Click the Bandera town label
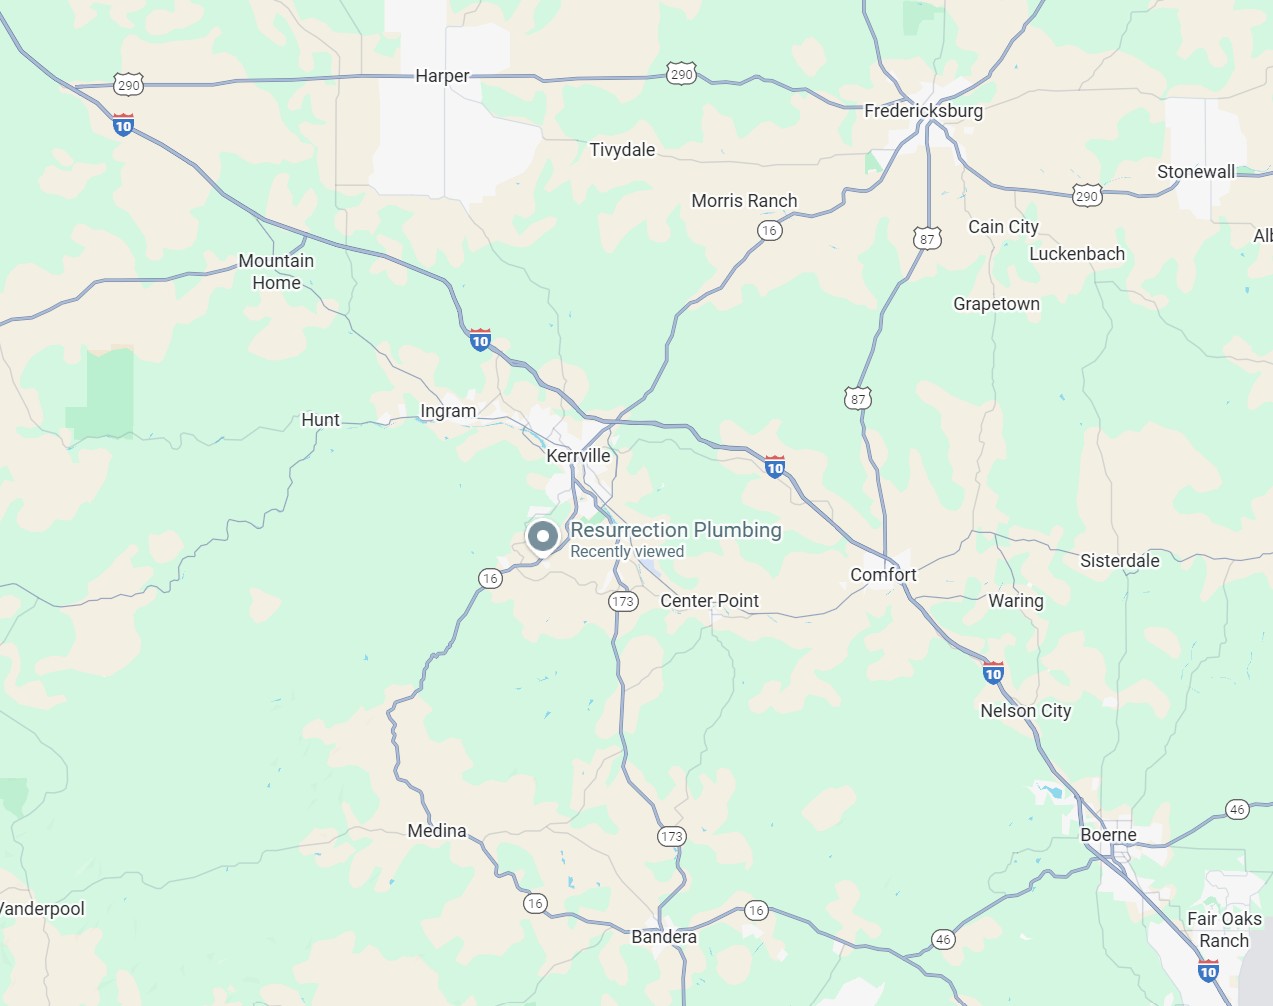The image size is (1273, 1006). (x=664, y=937)
